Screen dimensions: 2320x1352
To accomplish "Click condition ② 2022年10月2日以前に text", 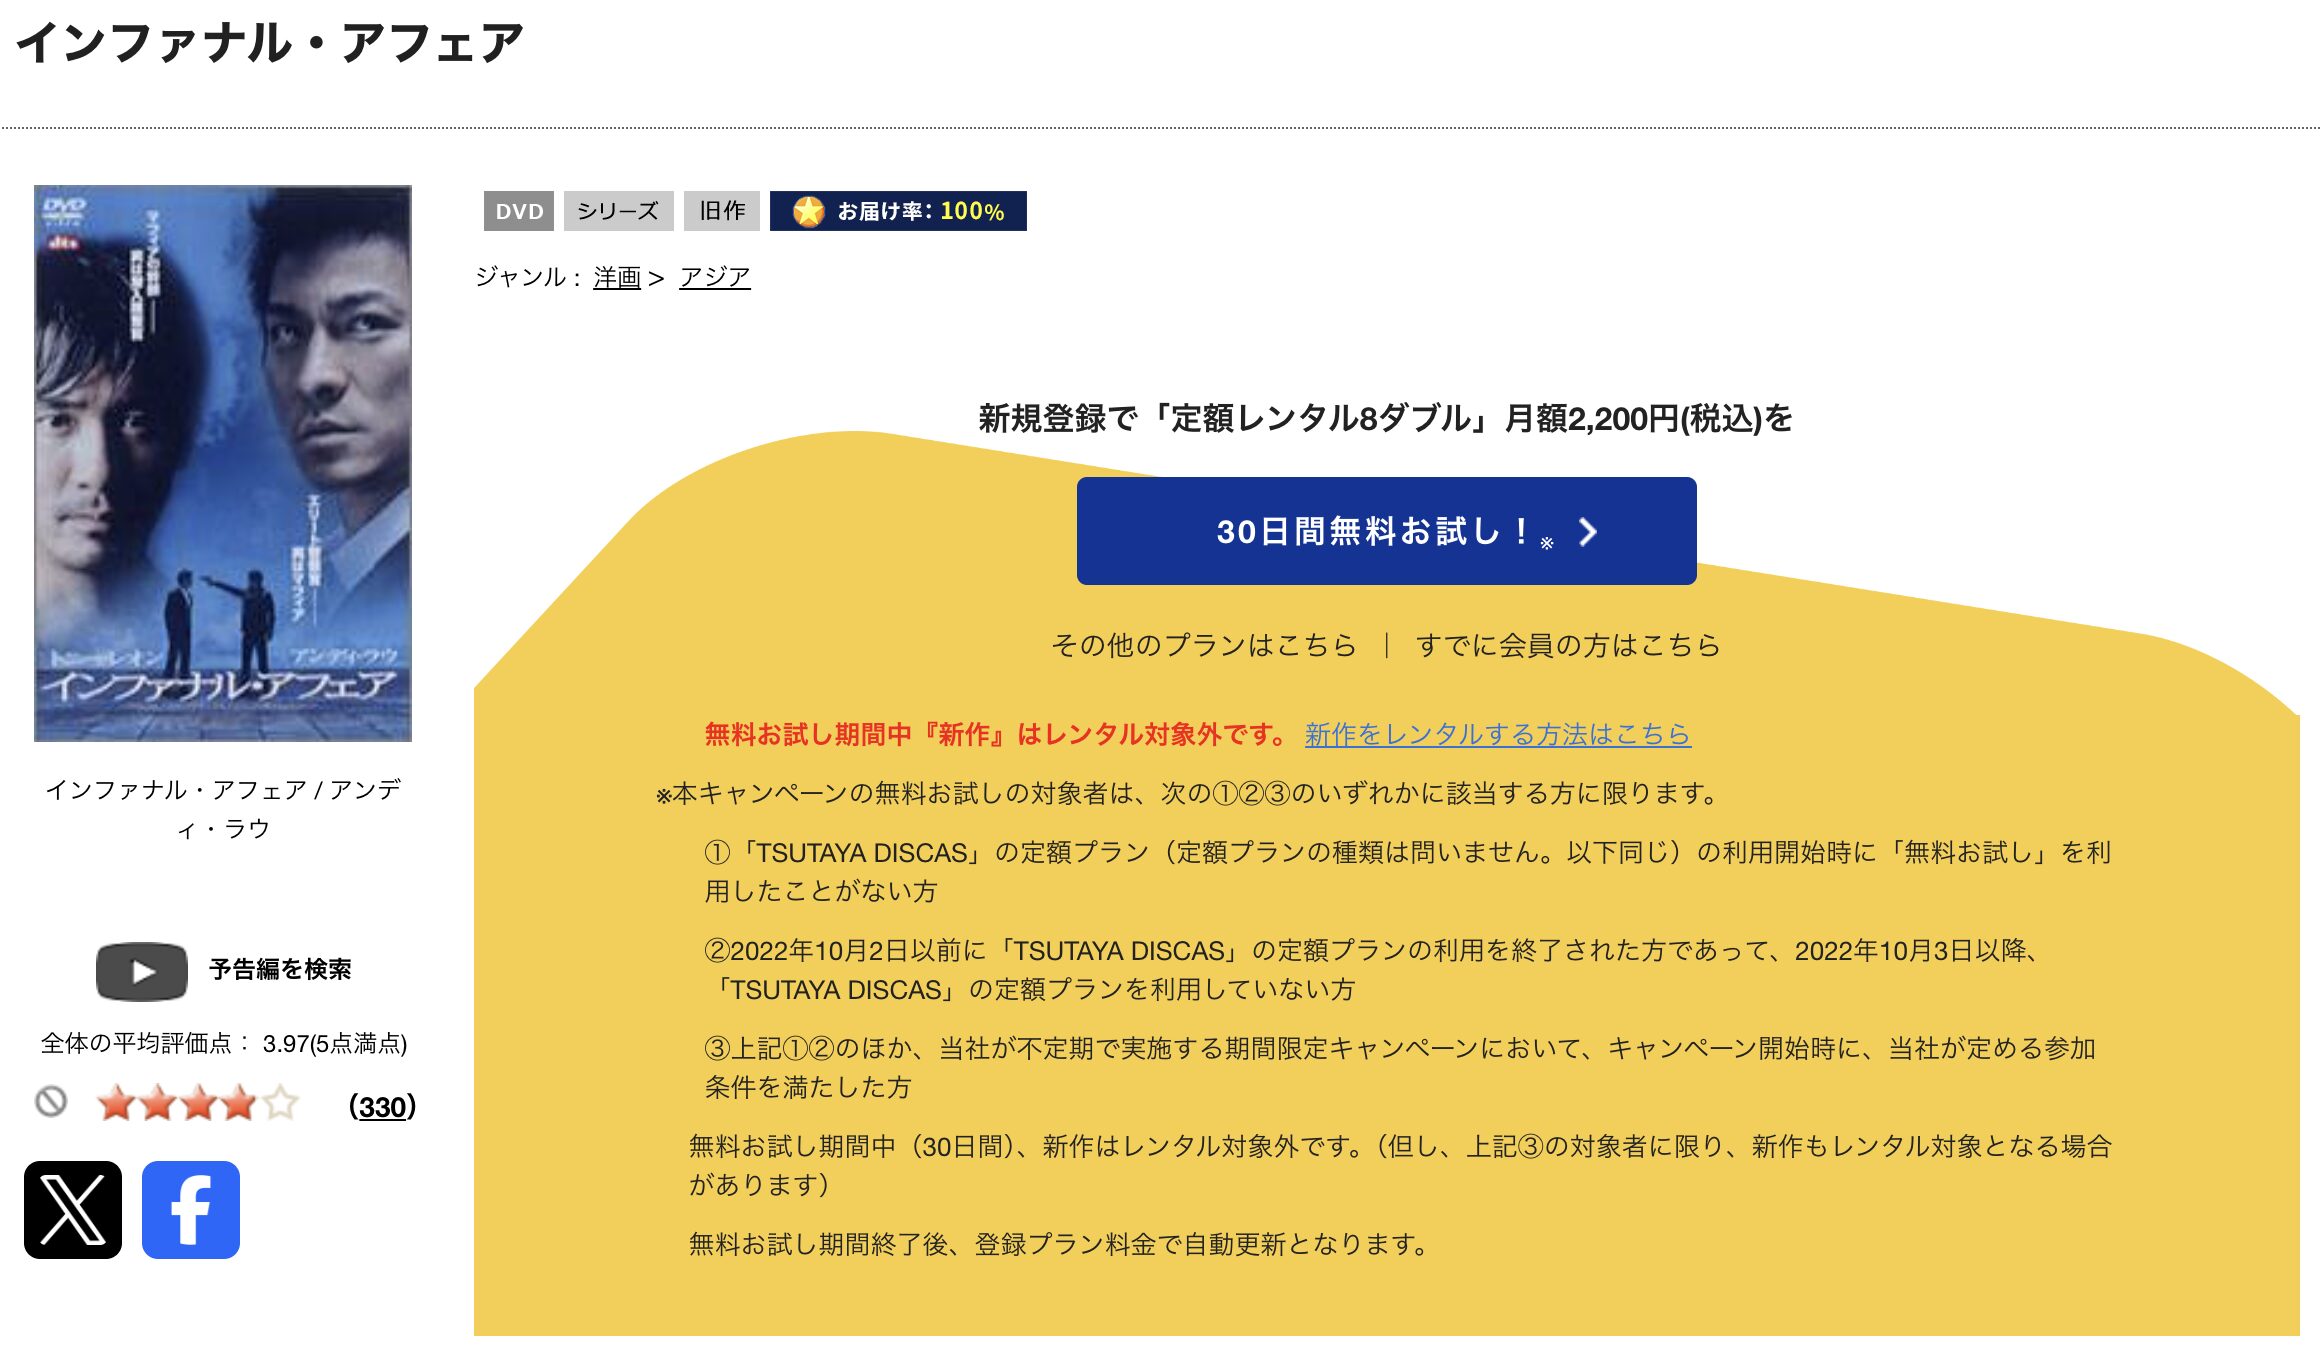I will click(1372, 969).
